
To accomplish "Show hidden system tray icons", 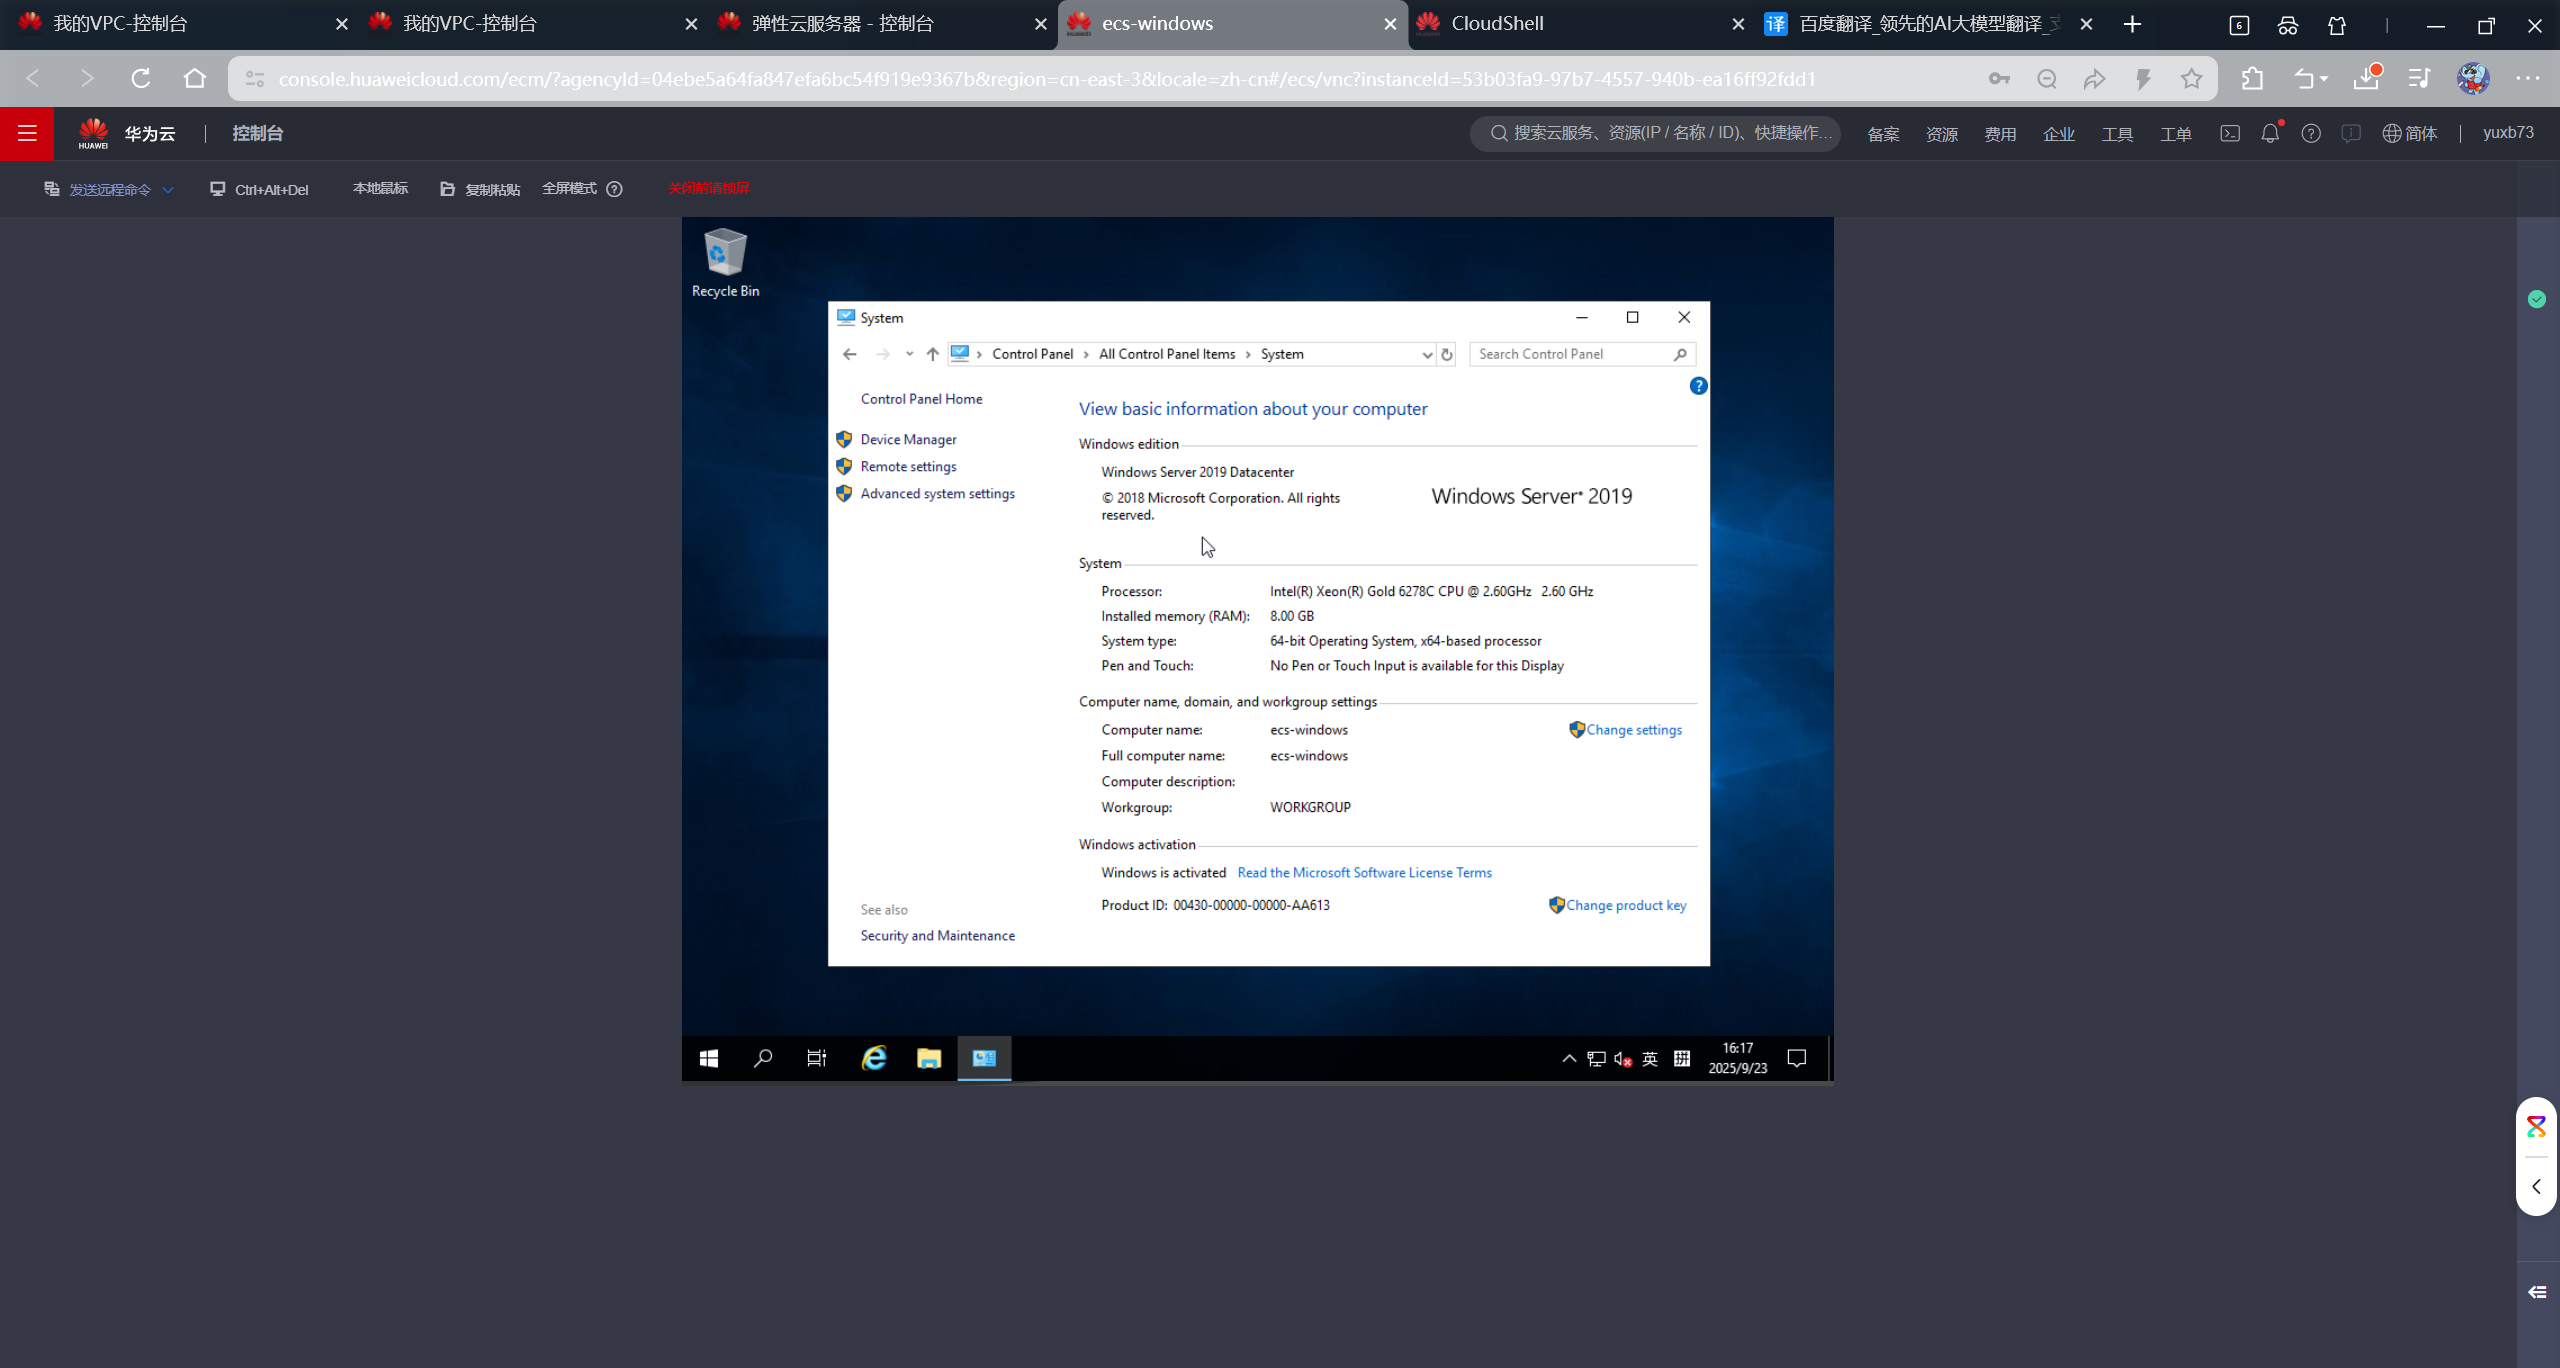I will point(1569,1058).
